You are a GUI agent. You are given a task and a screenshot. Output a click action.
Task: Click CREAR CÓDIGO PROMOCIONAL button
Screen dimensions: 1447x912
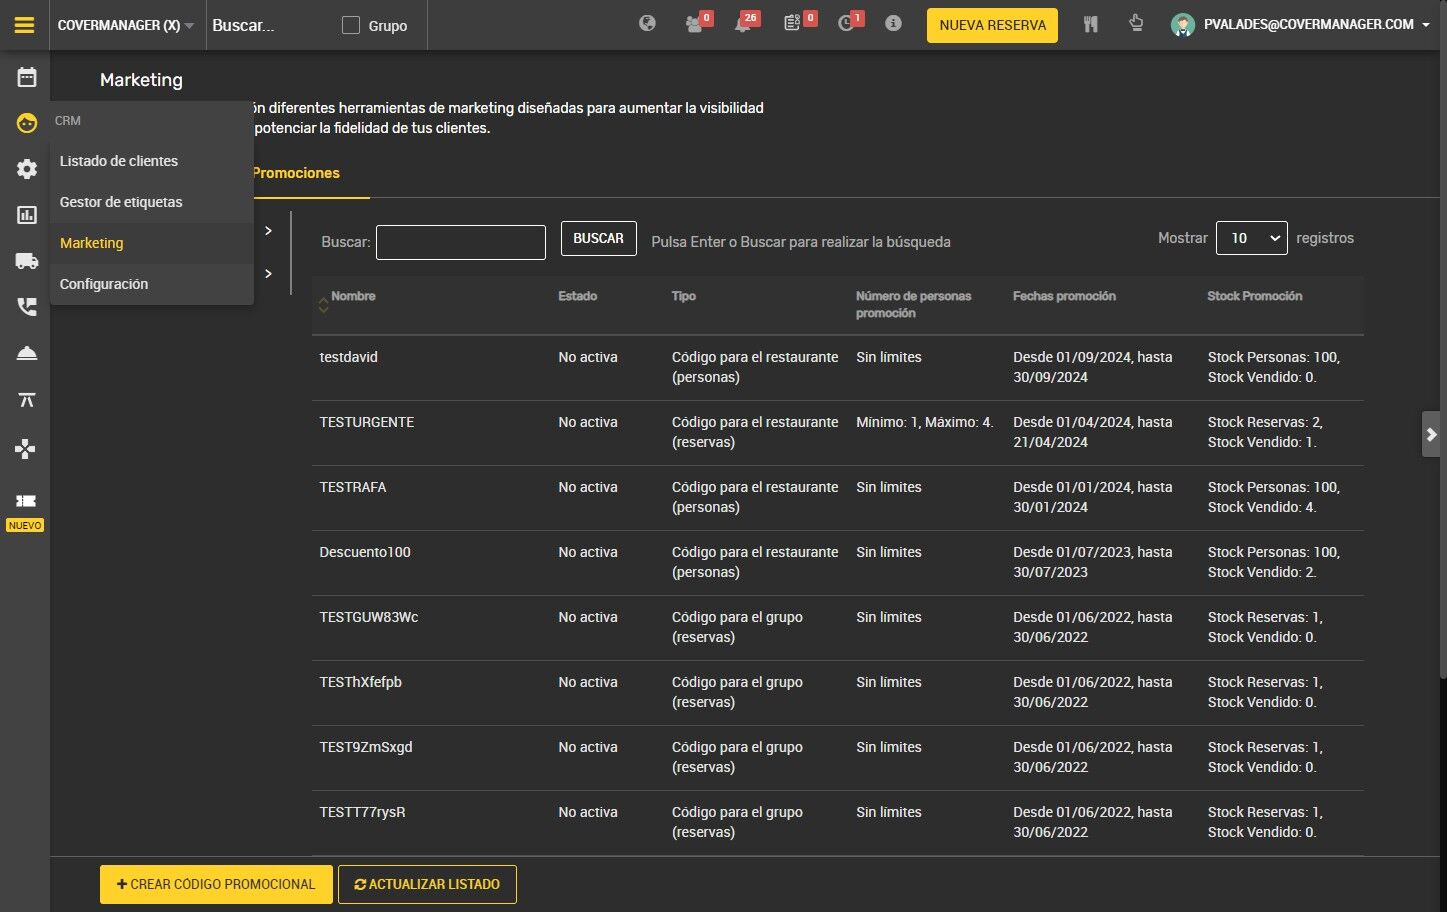[216, 884]
